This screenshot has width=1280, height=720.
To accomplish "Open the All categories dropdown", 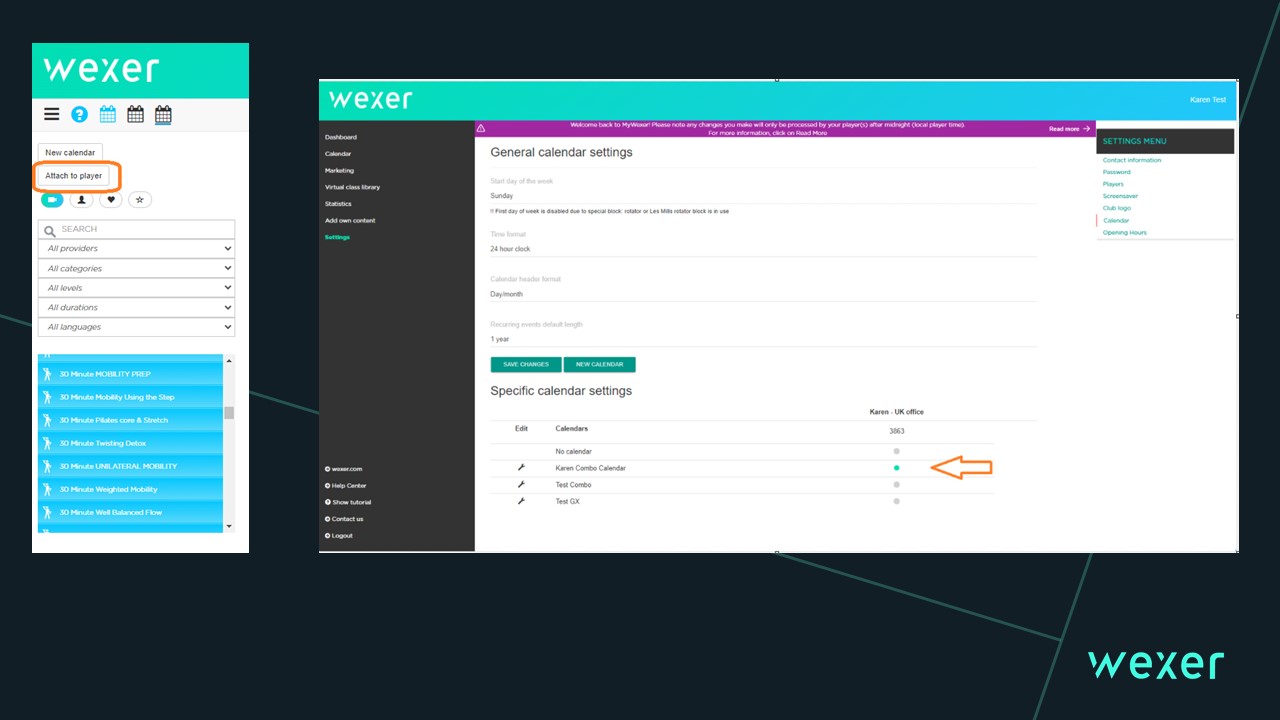I will [x=136, y=268].
